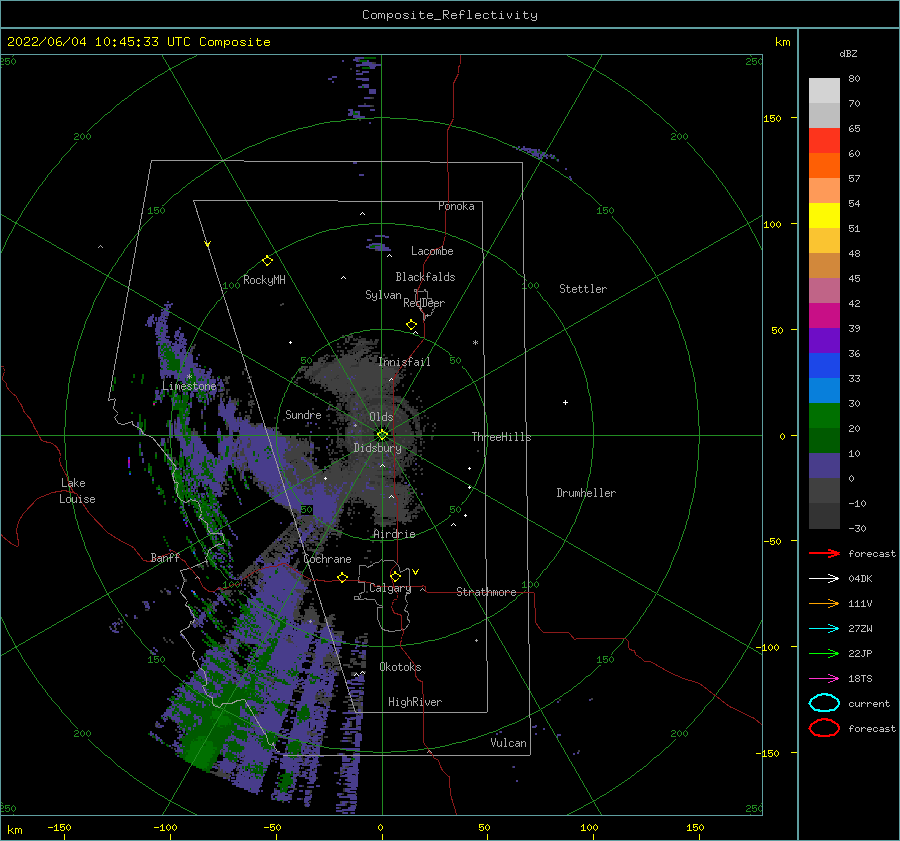Screen dimensions: 900x841
Task: Click the Olds map label
Action: (381, 417)
